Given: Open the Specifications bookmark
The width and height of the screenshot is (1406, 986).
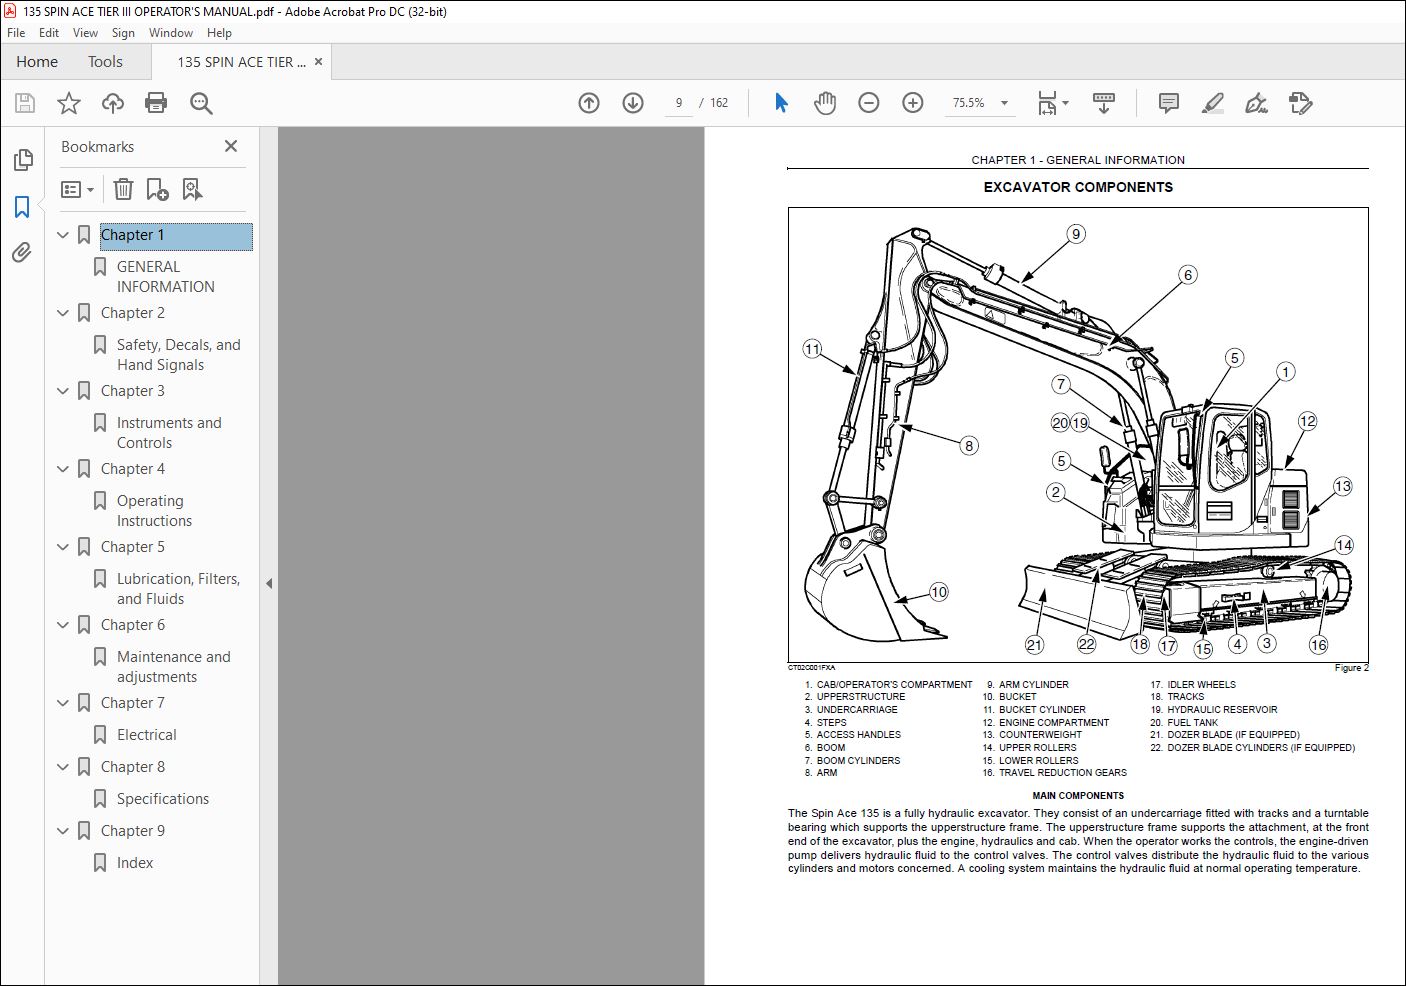Looking at the screenshot, I should 163,799.
